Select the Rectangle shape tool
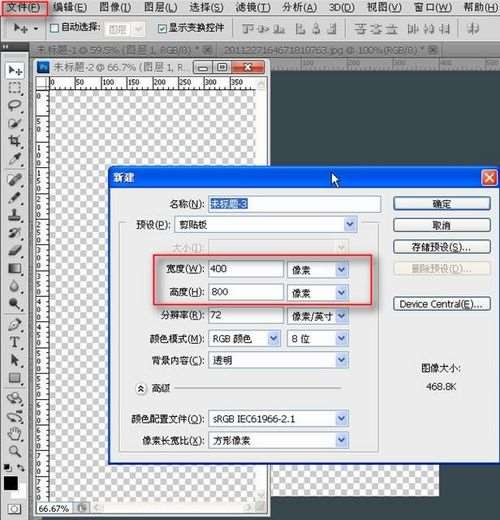The width and height of the screenshot is (500, 520). [15, 378]
